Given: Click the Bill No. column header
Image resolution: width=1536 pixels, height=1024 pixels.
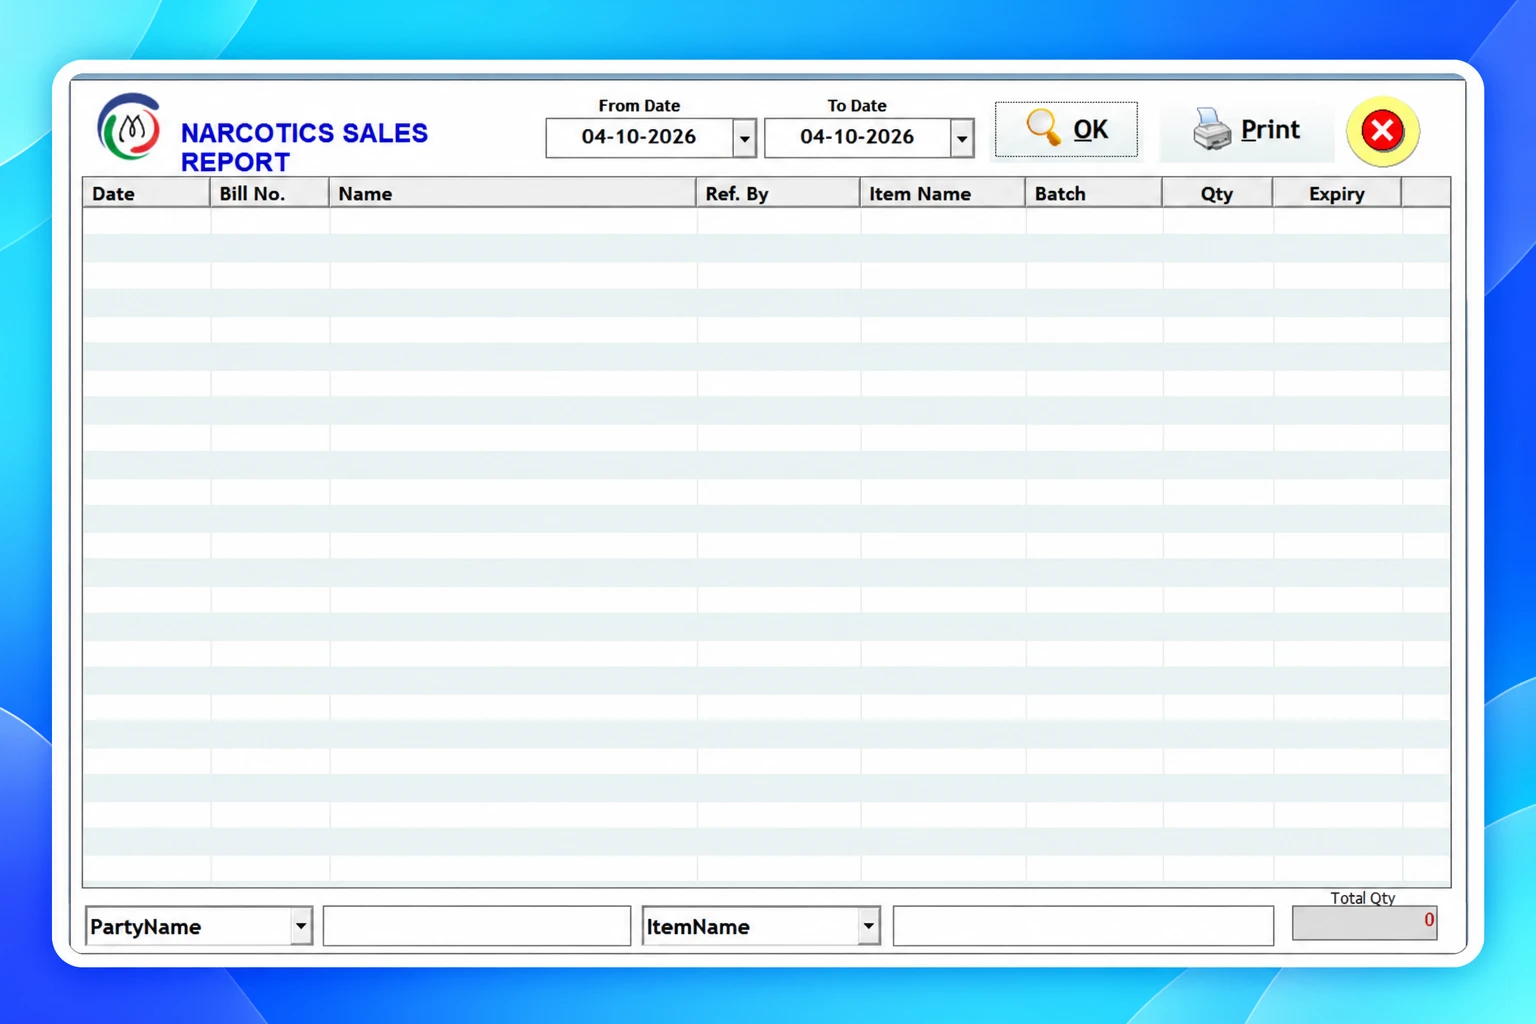Looking at the screenshot, I should click(x=269, y=193).
